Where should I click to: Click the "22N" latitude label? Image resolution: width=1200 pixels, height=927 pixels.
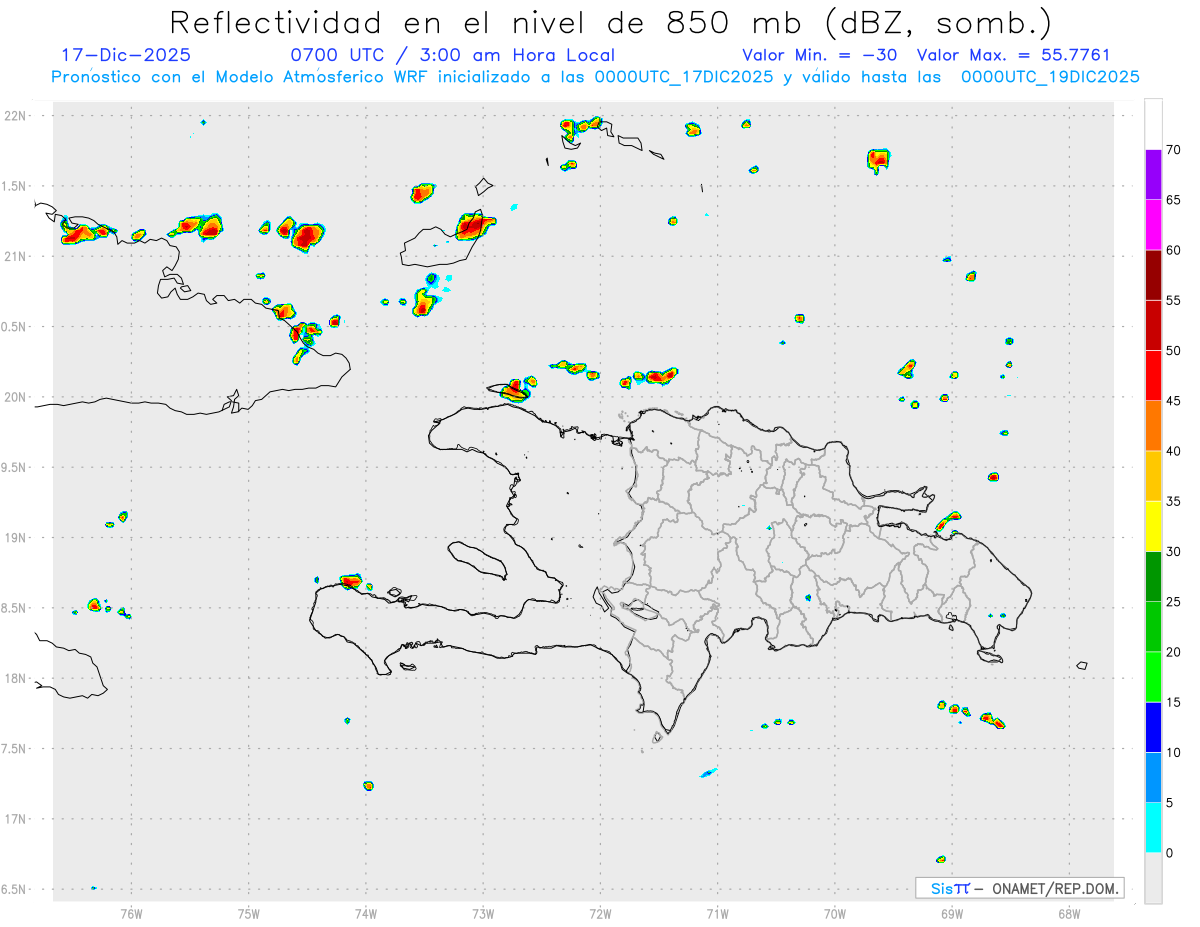[16, 116]
